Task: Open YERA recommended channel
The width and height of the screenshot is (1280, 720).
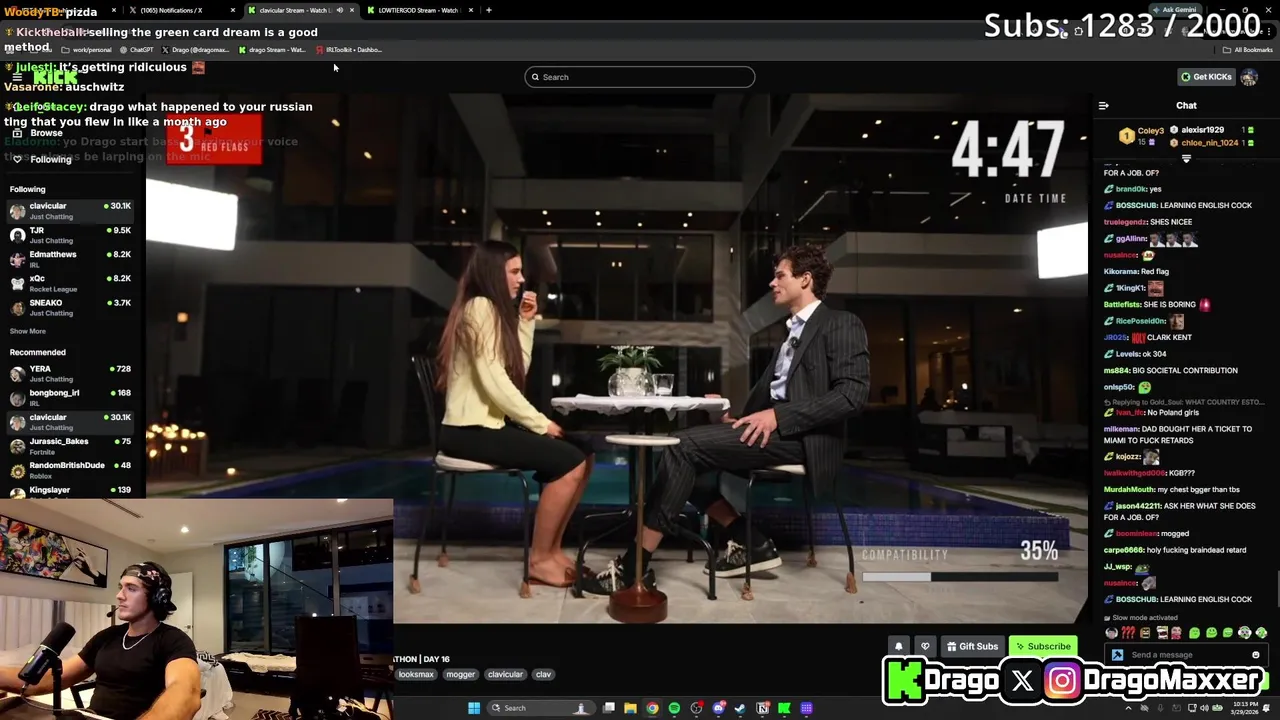Action: (x=70, y=373)
